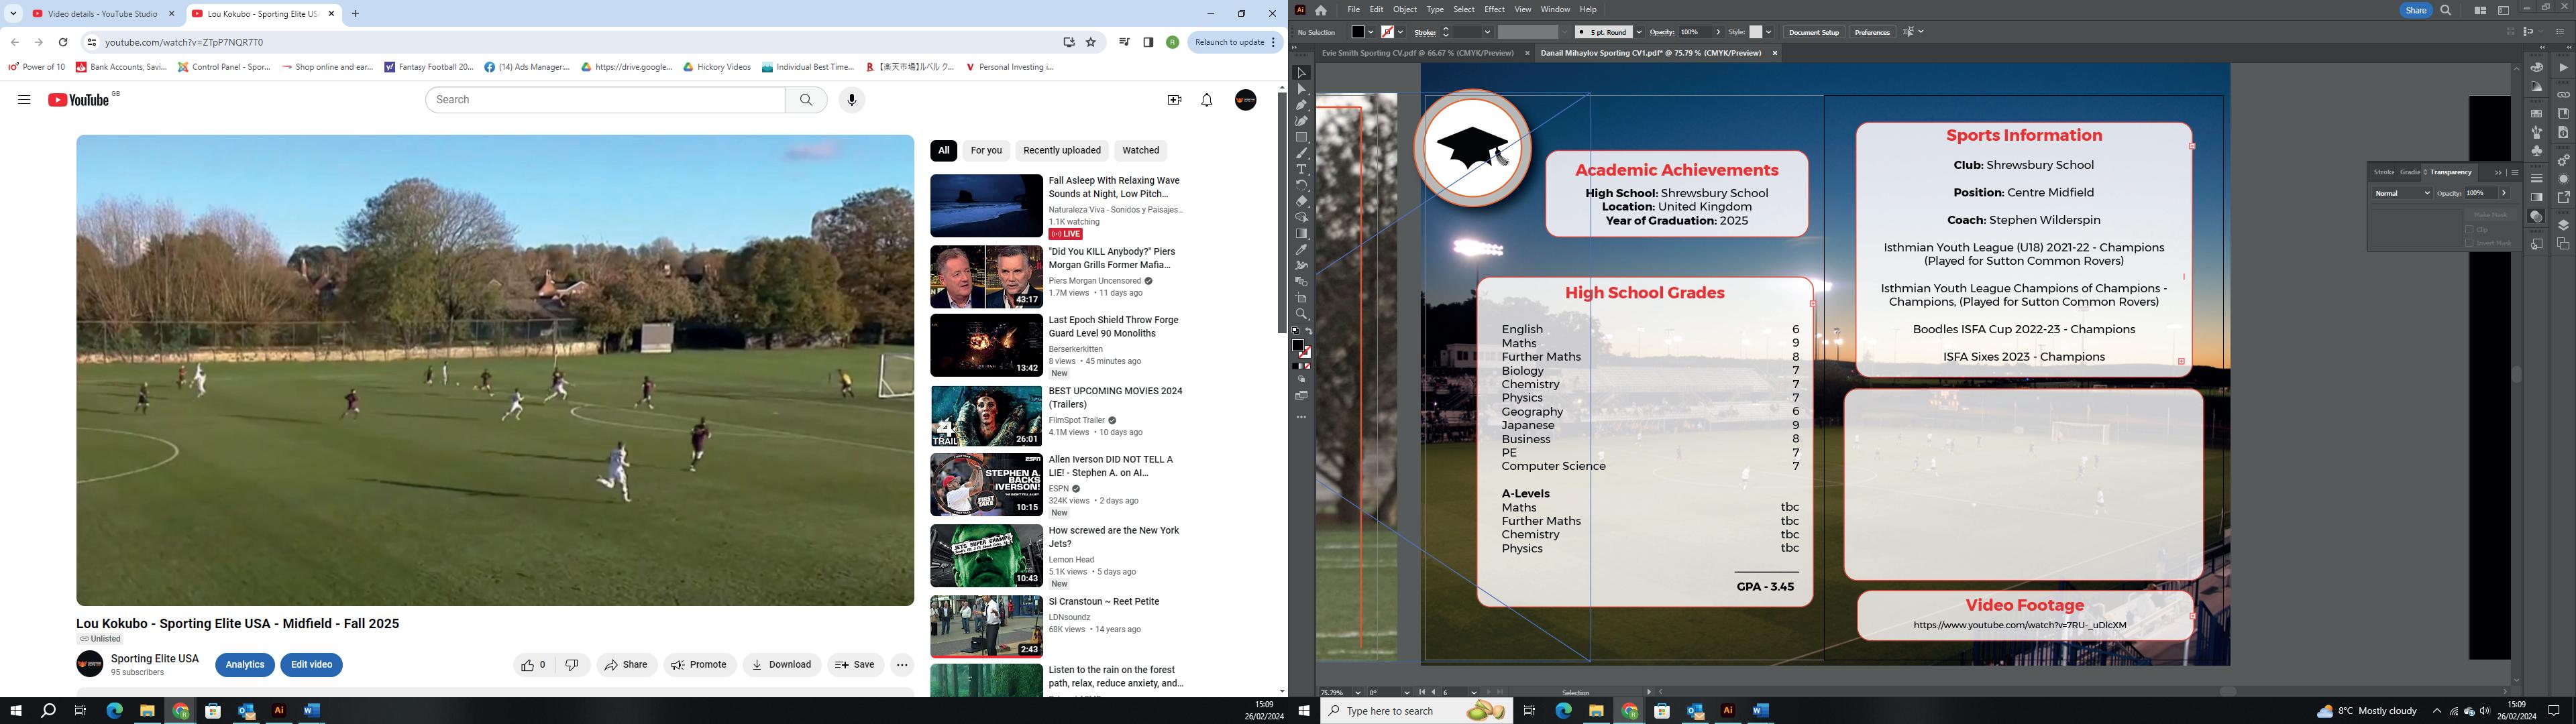Click YouTube voice search microphone
2576x724 pixels.
[x=851, y=100]
